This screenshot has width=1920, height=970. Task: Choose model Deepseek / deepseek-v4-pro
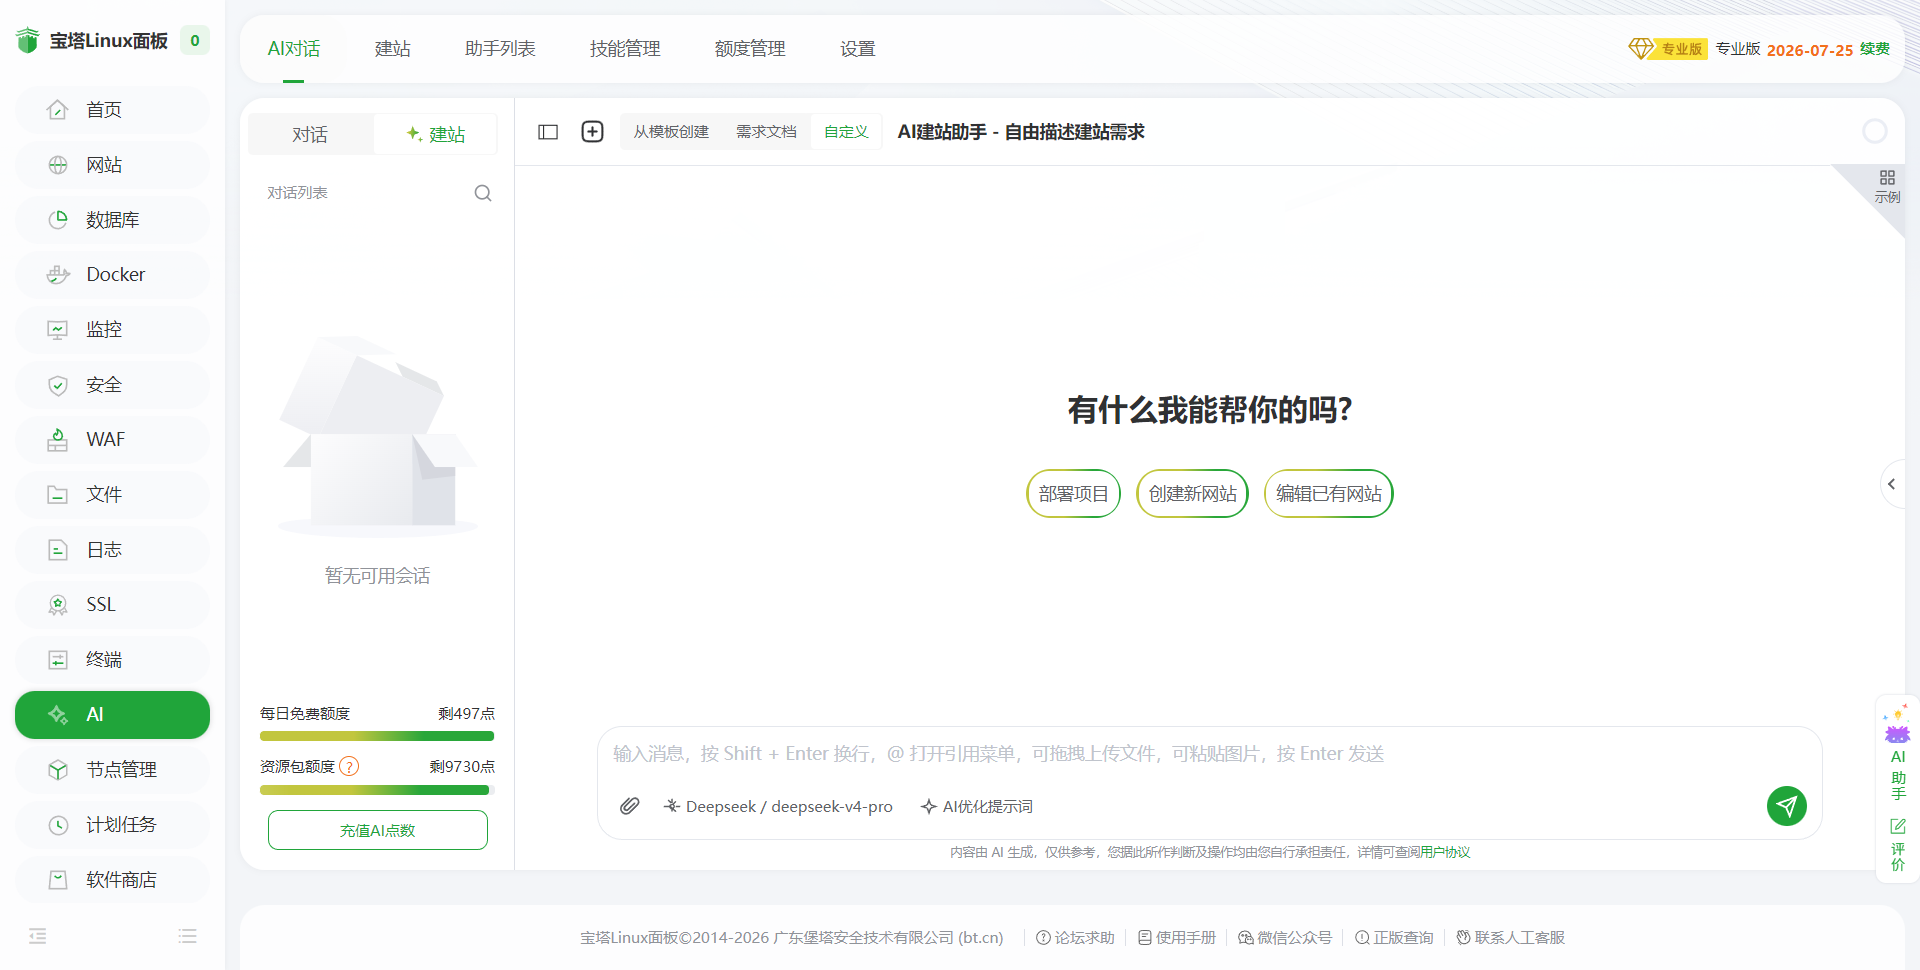point(778,806)
